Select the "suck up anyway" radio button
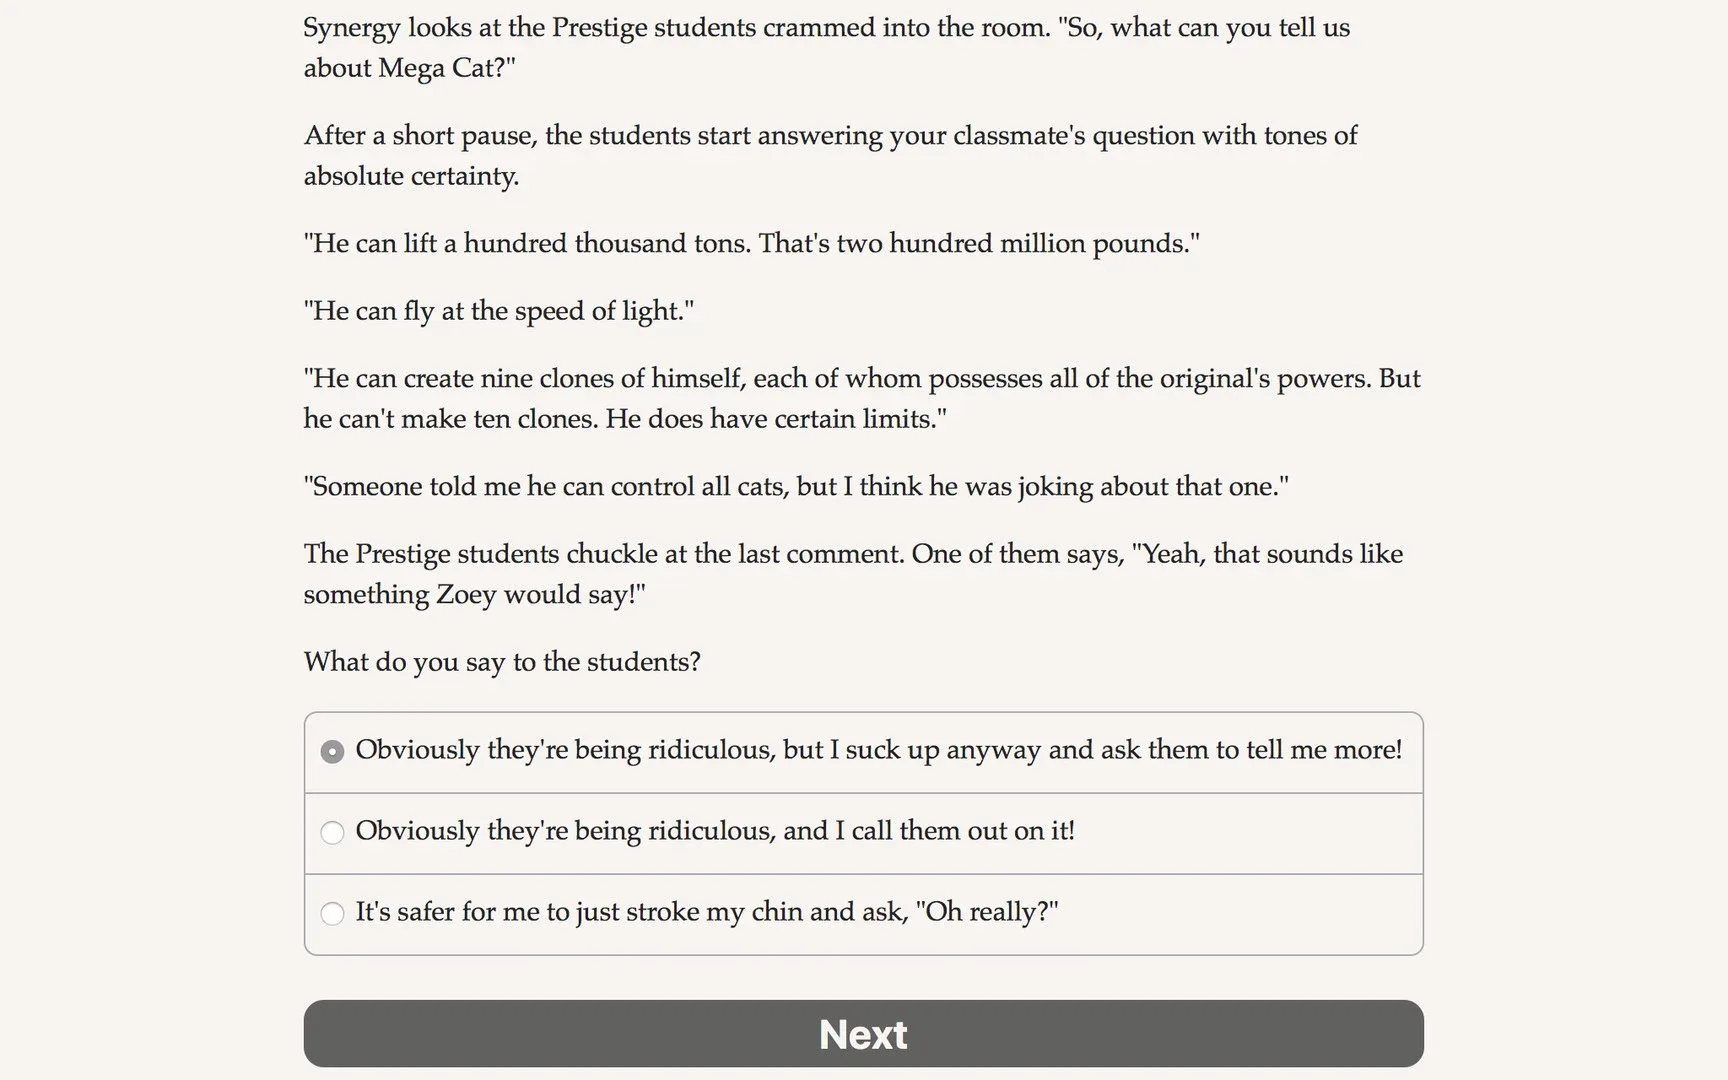This screenshot has height=1080, width=1728. [x=332, y=751]
